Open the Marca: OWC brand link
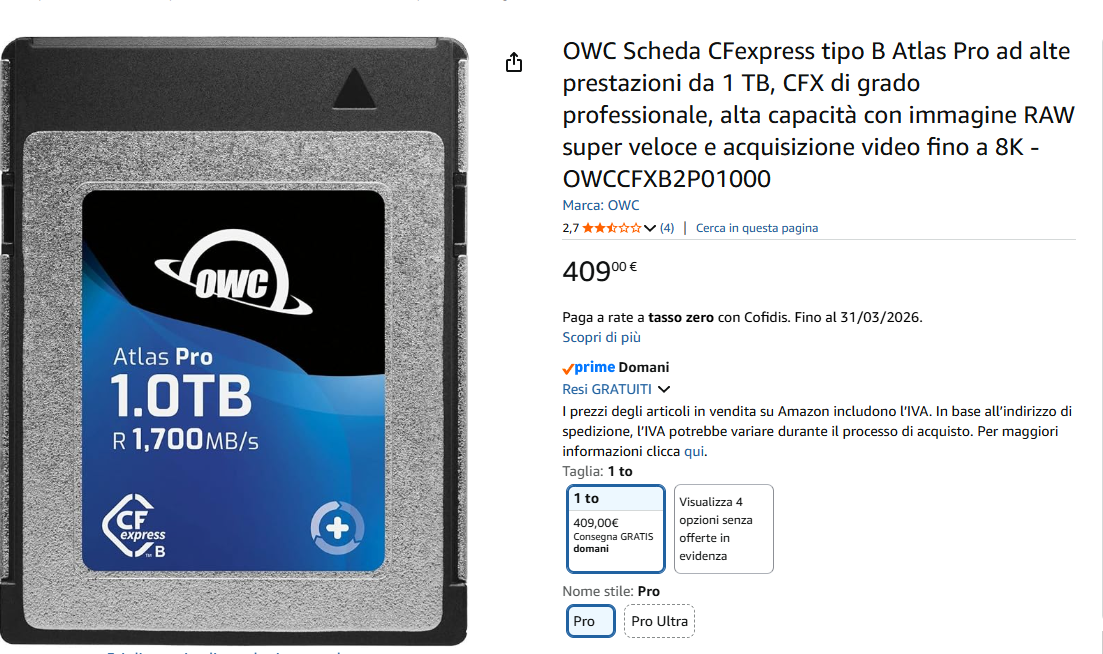 click(601, 205)
